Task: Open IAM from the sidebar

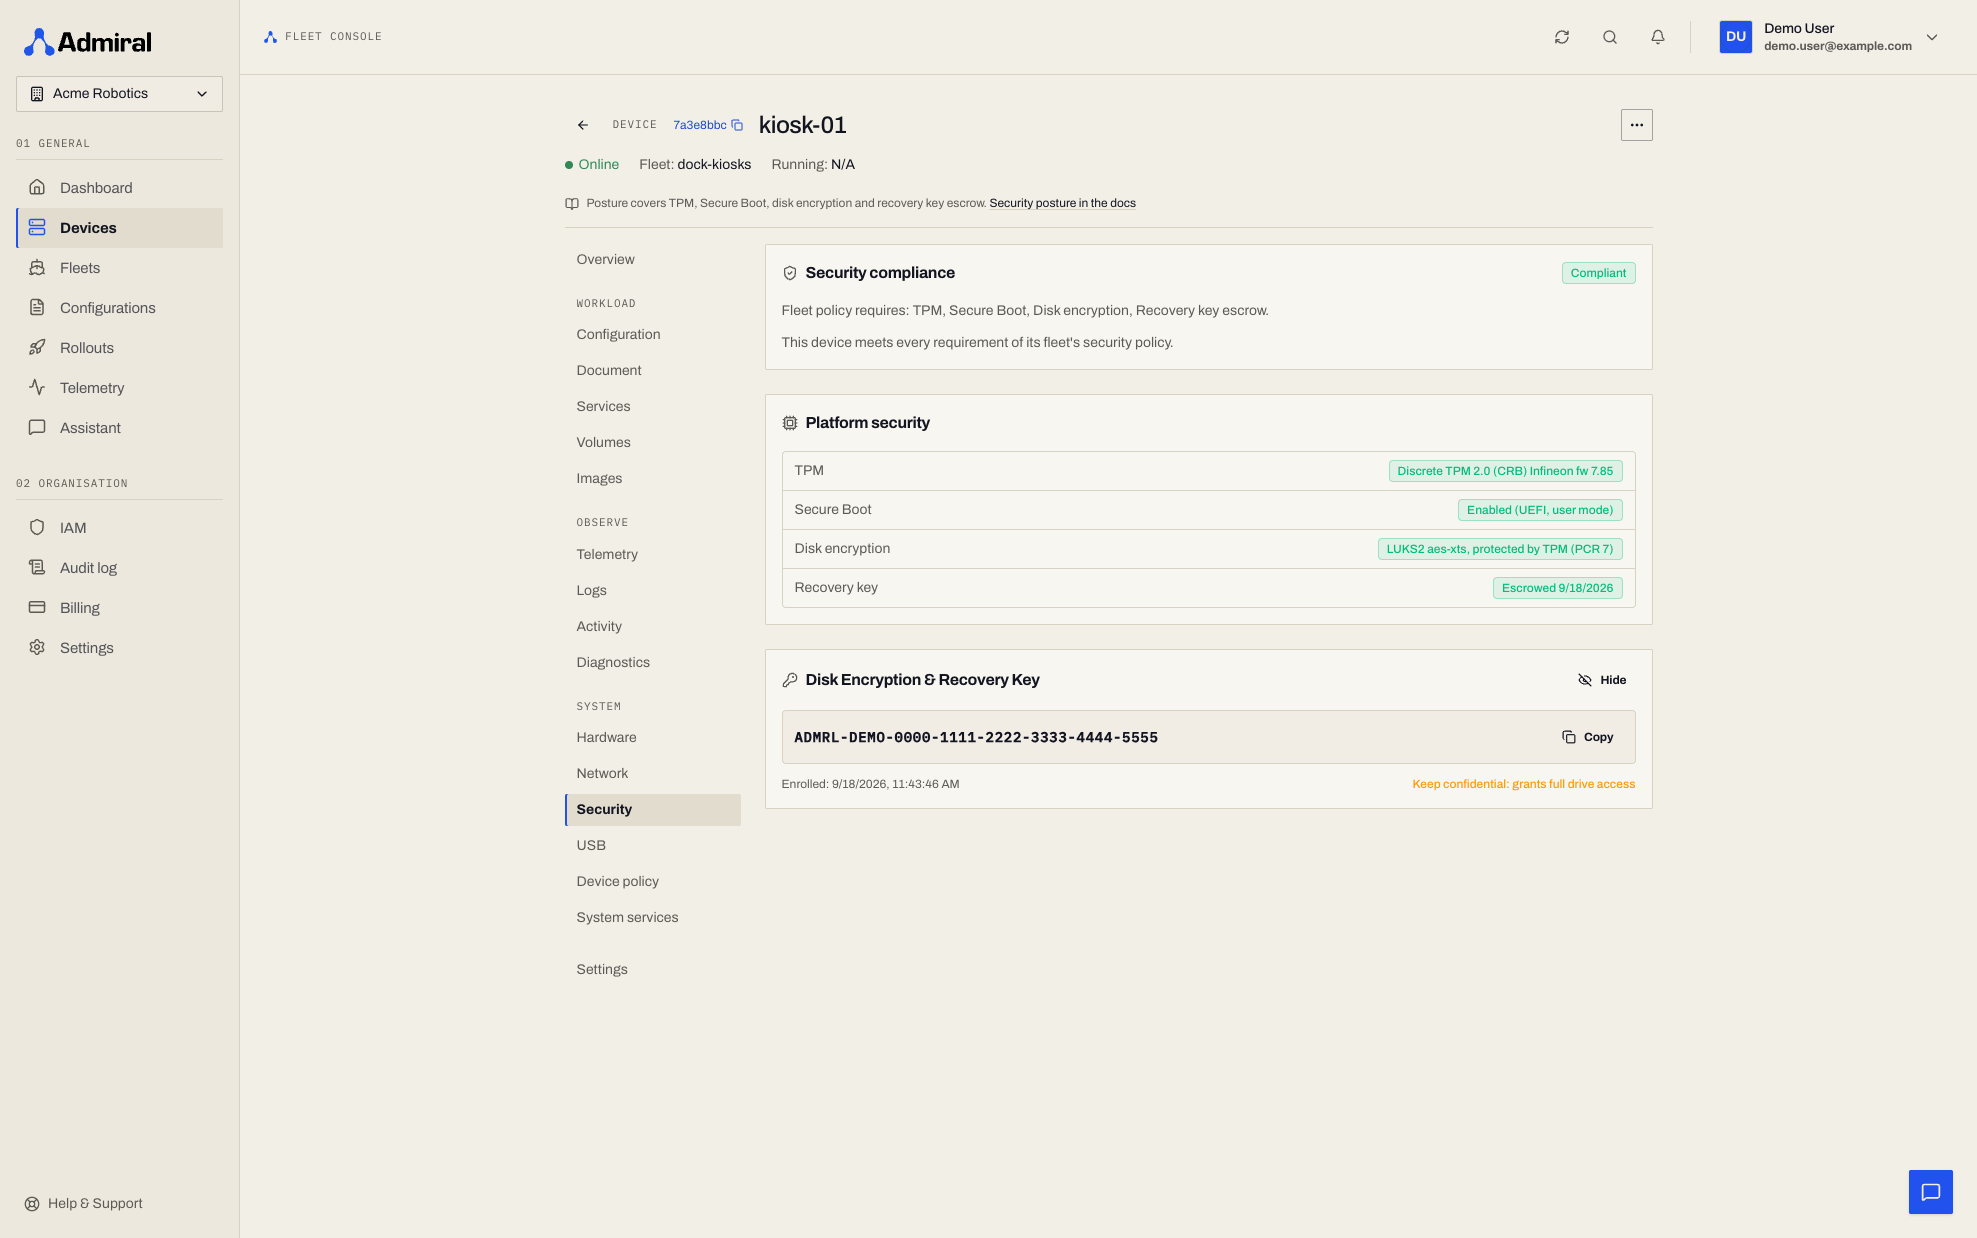Action: coord(119,528)
